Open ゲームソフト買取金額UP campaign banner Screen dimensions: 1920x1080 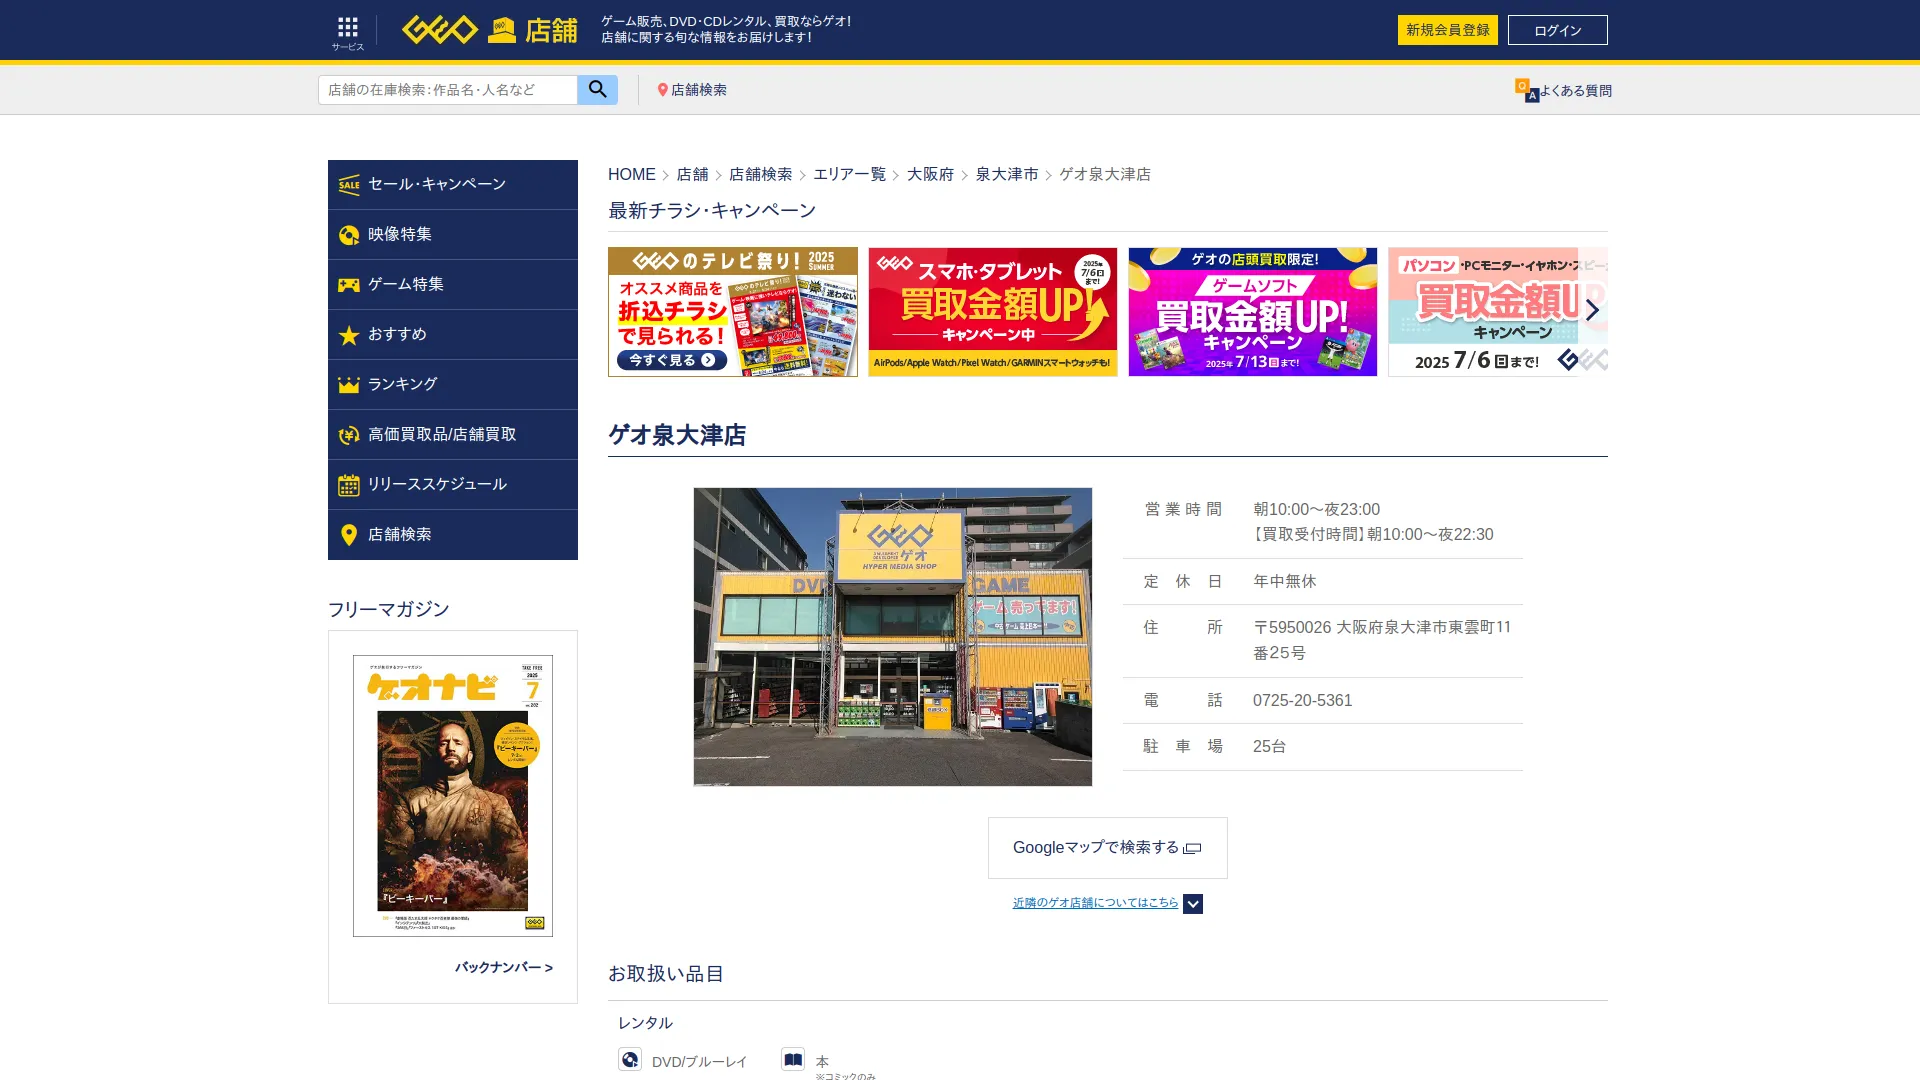[x=1253, y=312]
